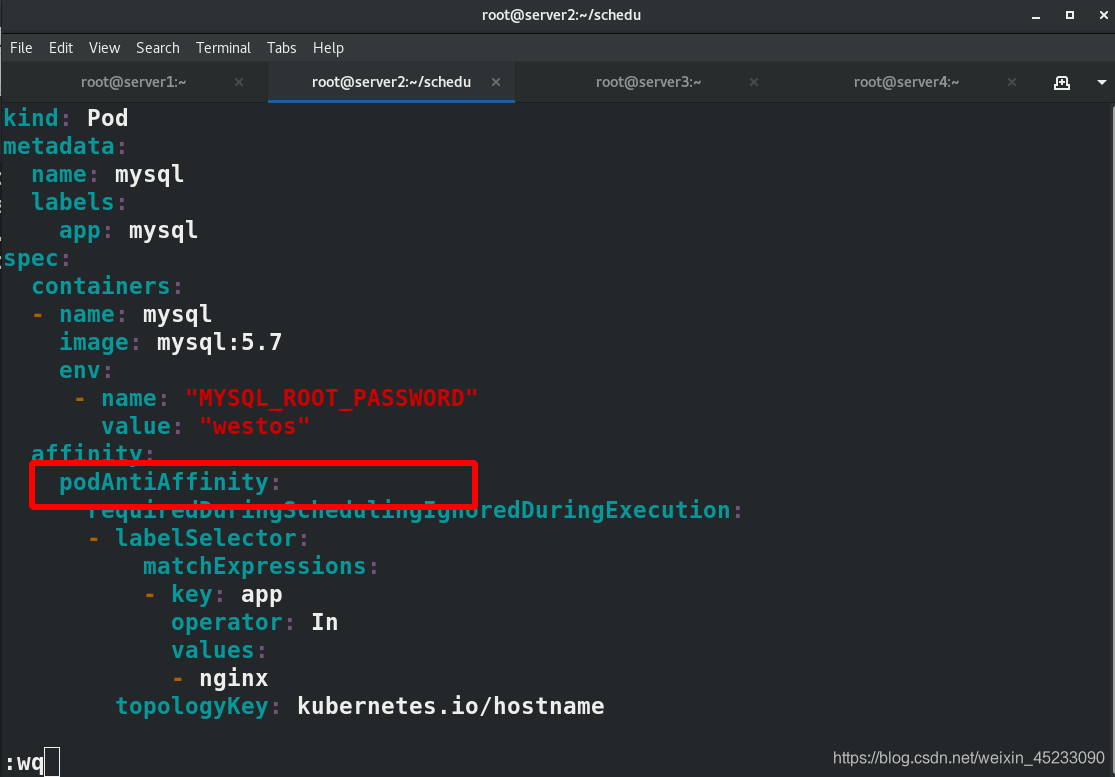Click the 'topologyKey' key

pyautogui.click(x=191, y=706)
